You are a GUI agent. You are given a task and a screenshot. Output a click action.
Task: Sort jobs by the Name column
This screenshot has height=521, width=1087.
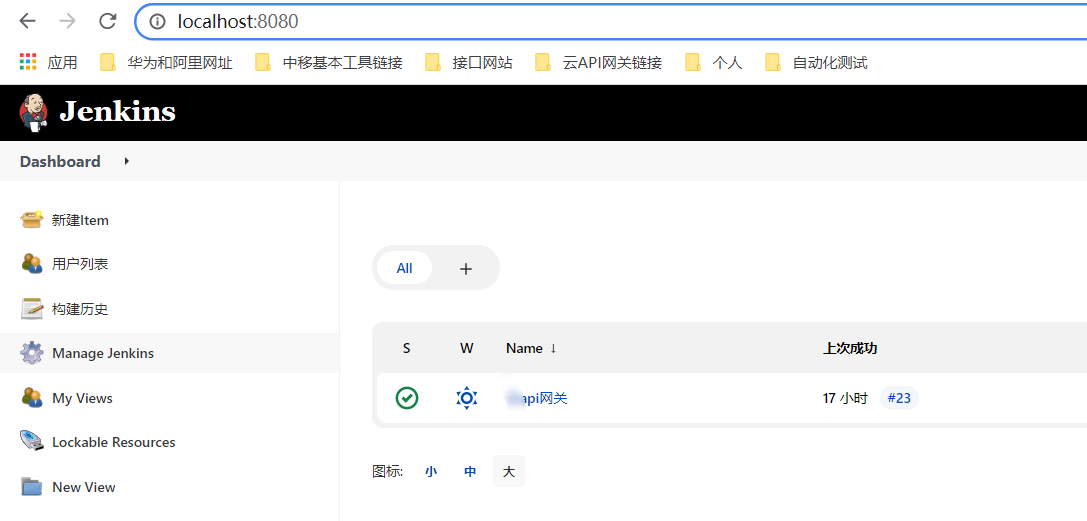coord(531,348)
